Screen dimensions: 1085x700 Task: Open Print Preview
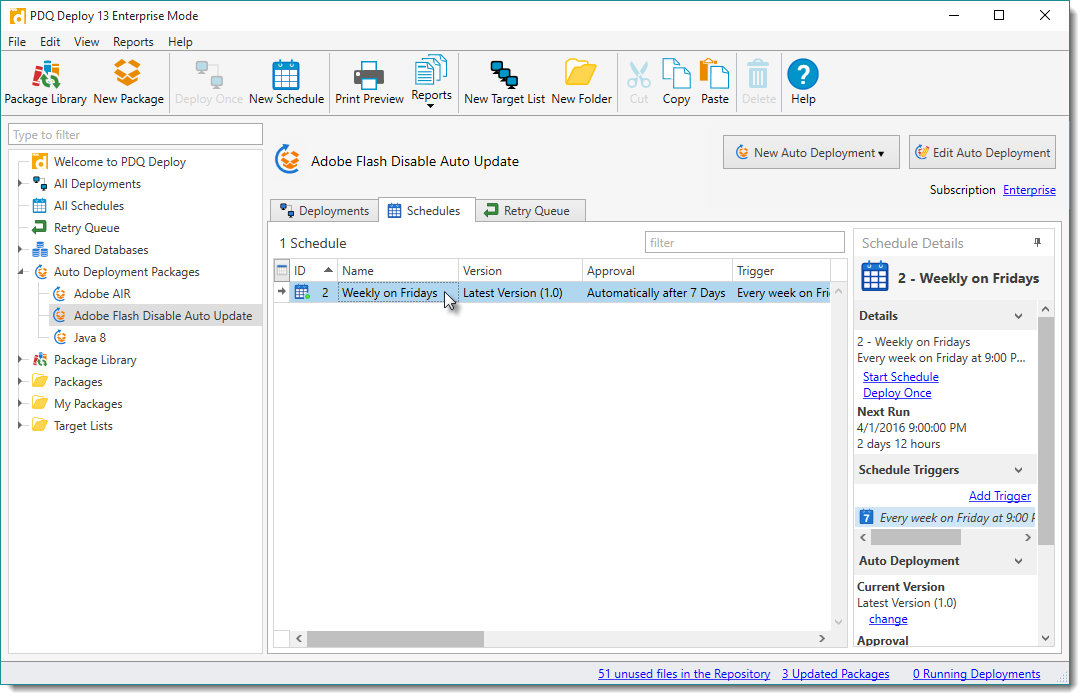click(x=369, y=82)
